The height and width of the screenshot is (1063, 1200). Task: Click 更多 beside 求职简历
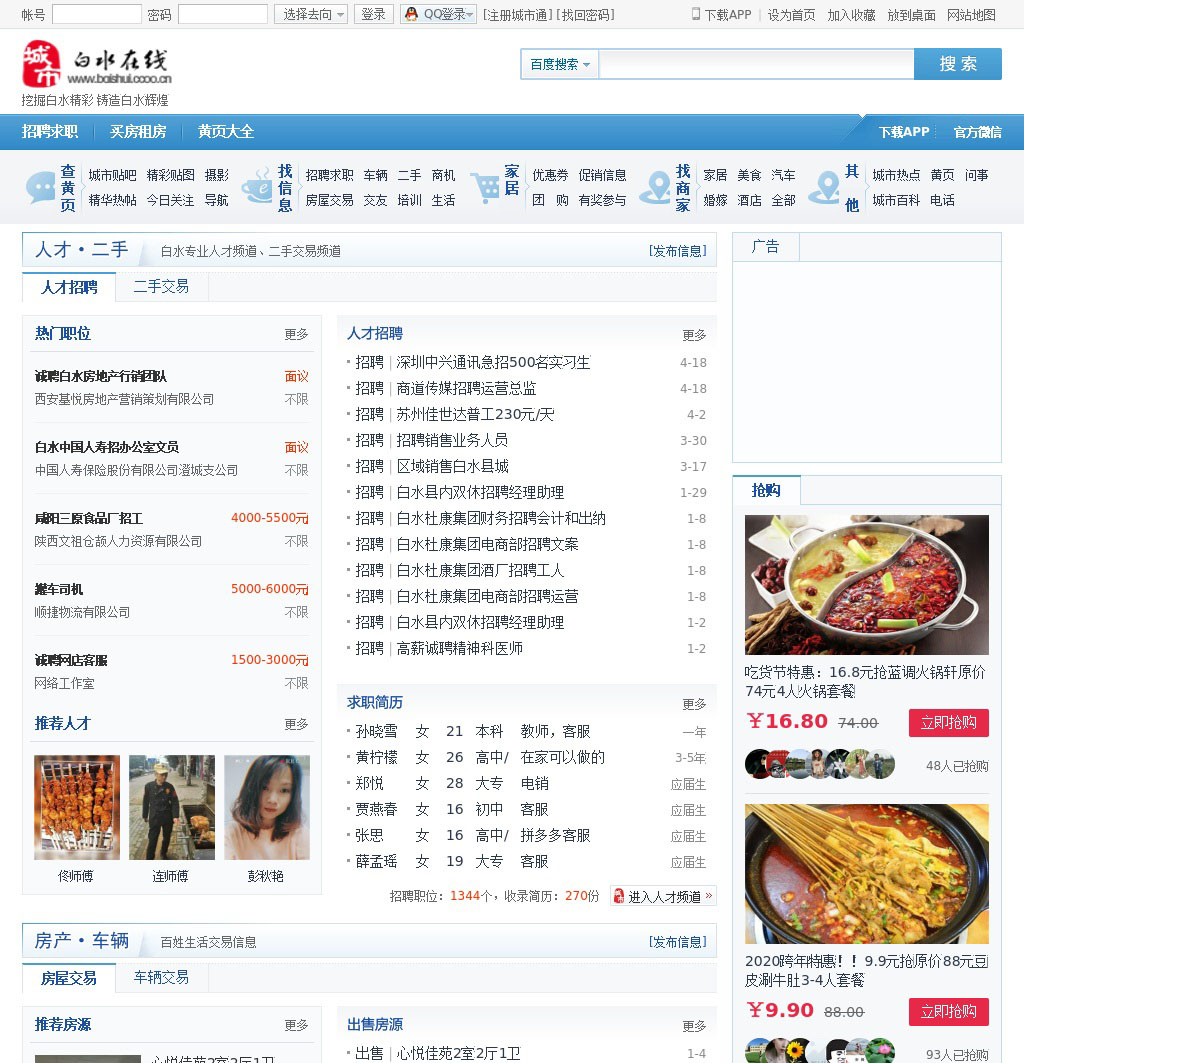coord(694,704)
